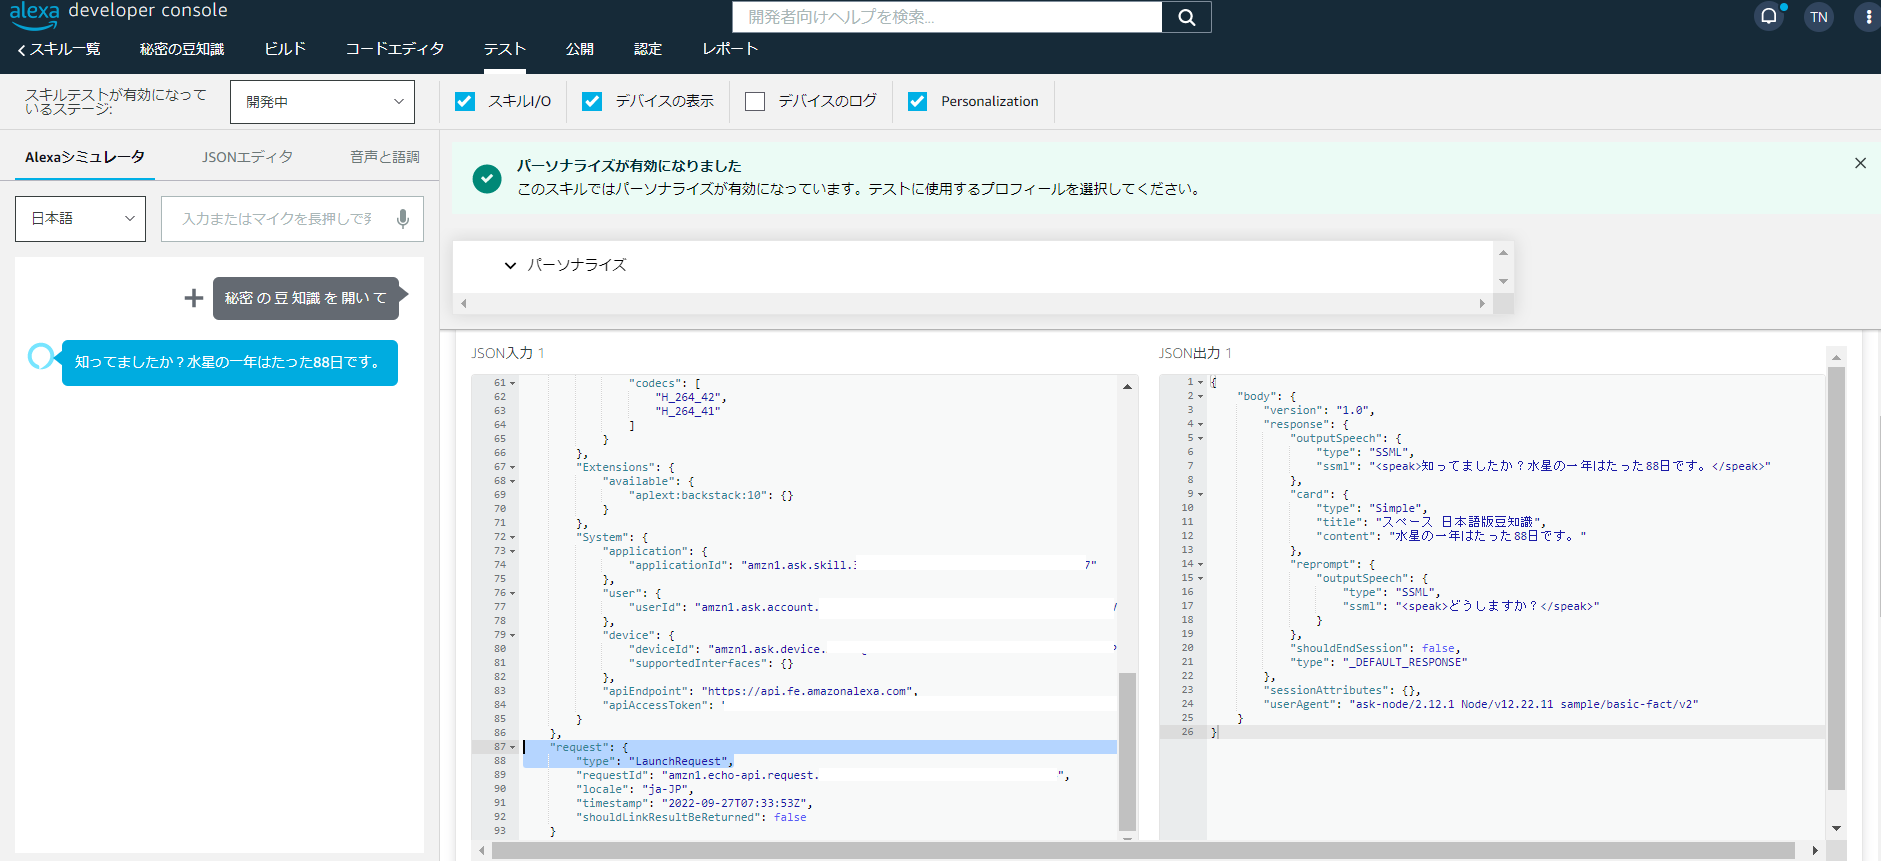This screenshot has height=861, width=1881.
Task: Open the コードエディタ menu tab
Action: tap(394, 49)
